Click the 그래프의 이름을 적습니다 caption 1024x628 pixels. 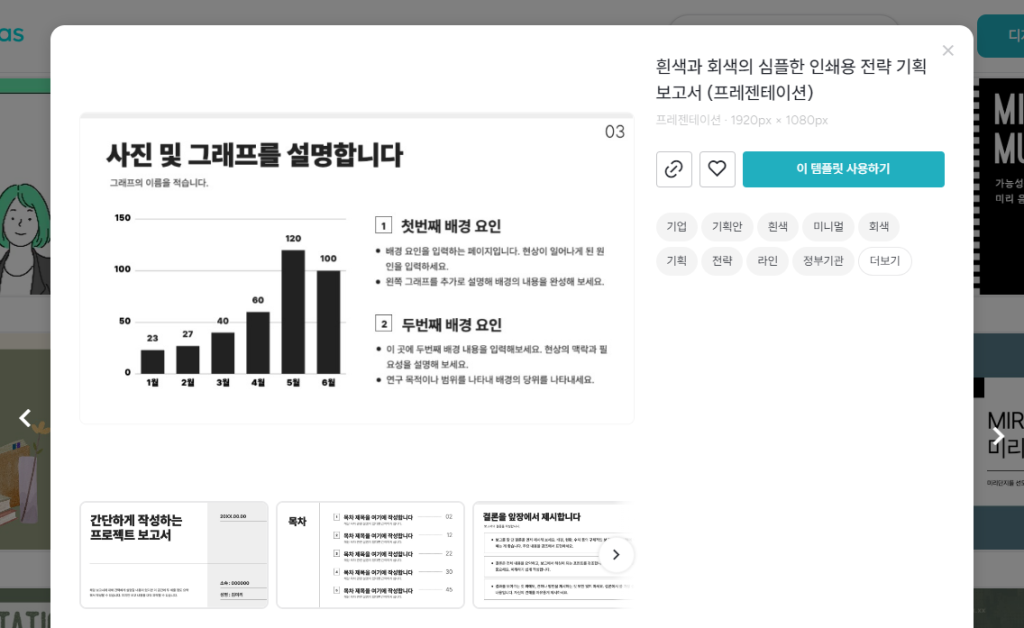[x=159, y=183]
